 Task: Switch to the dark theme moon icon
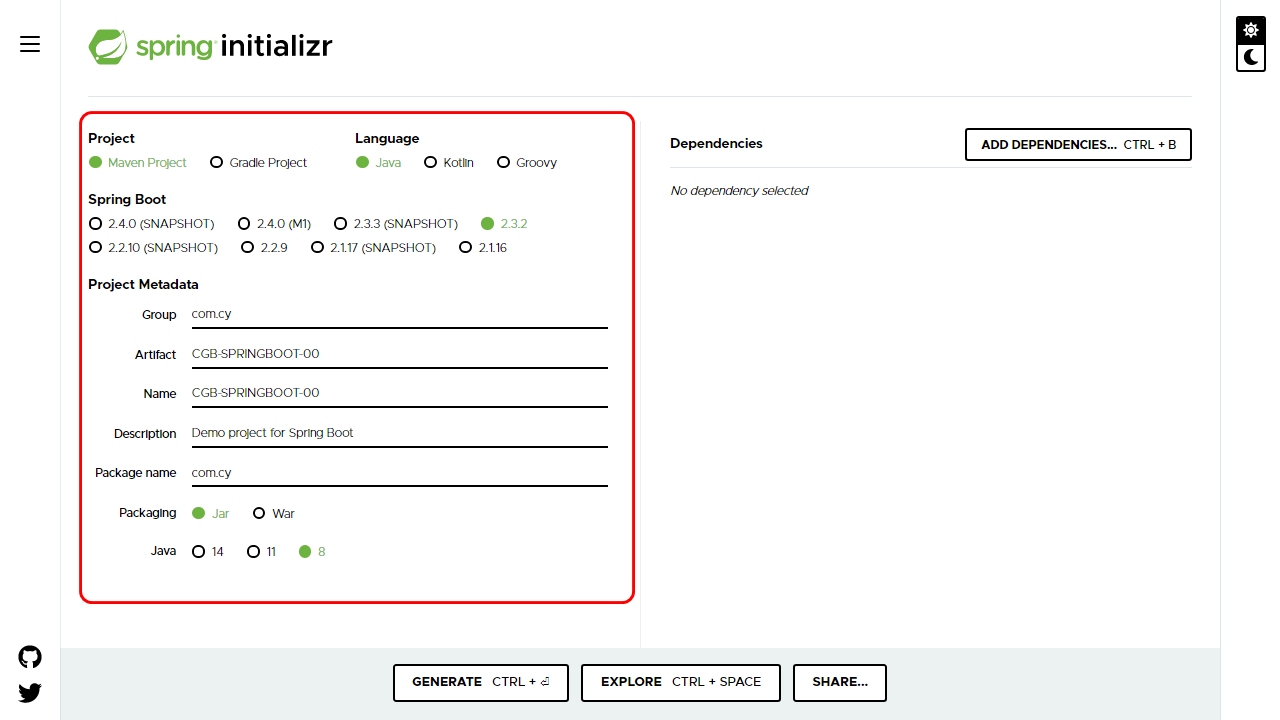[1251, 58]
